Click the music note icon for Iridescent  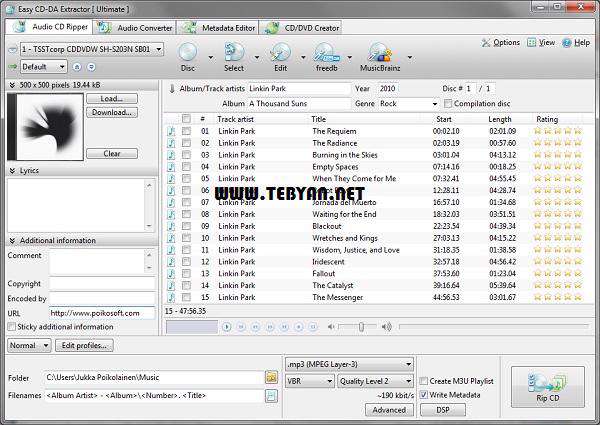point(171,262)
